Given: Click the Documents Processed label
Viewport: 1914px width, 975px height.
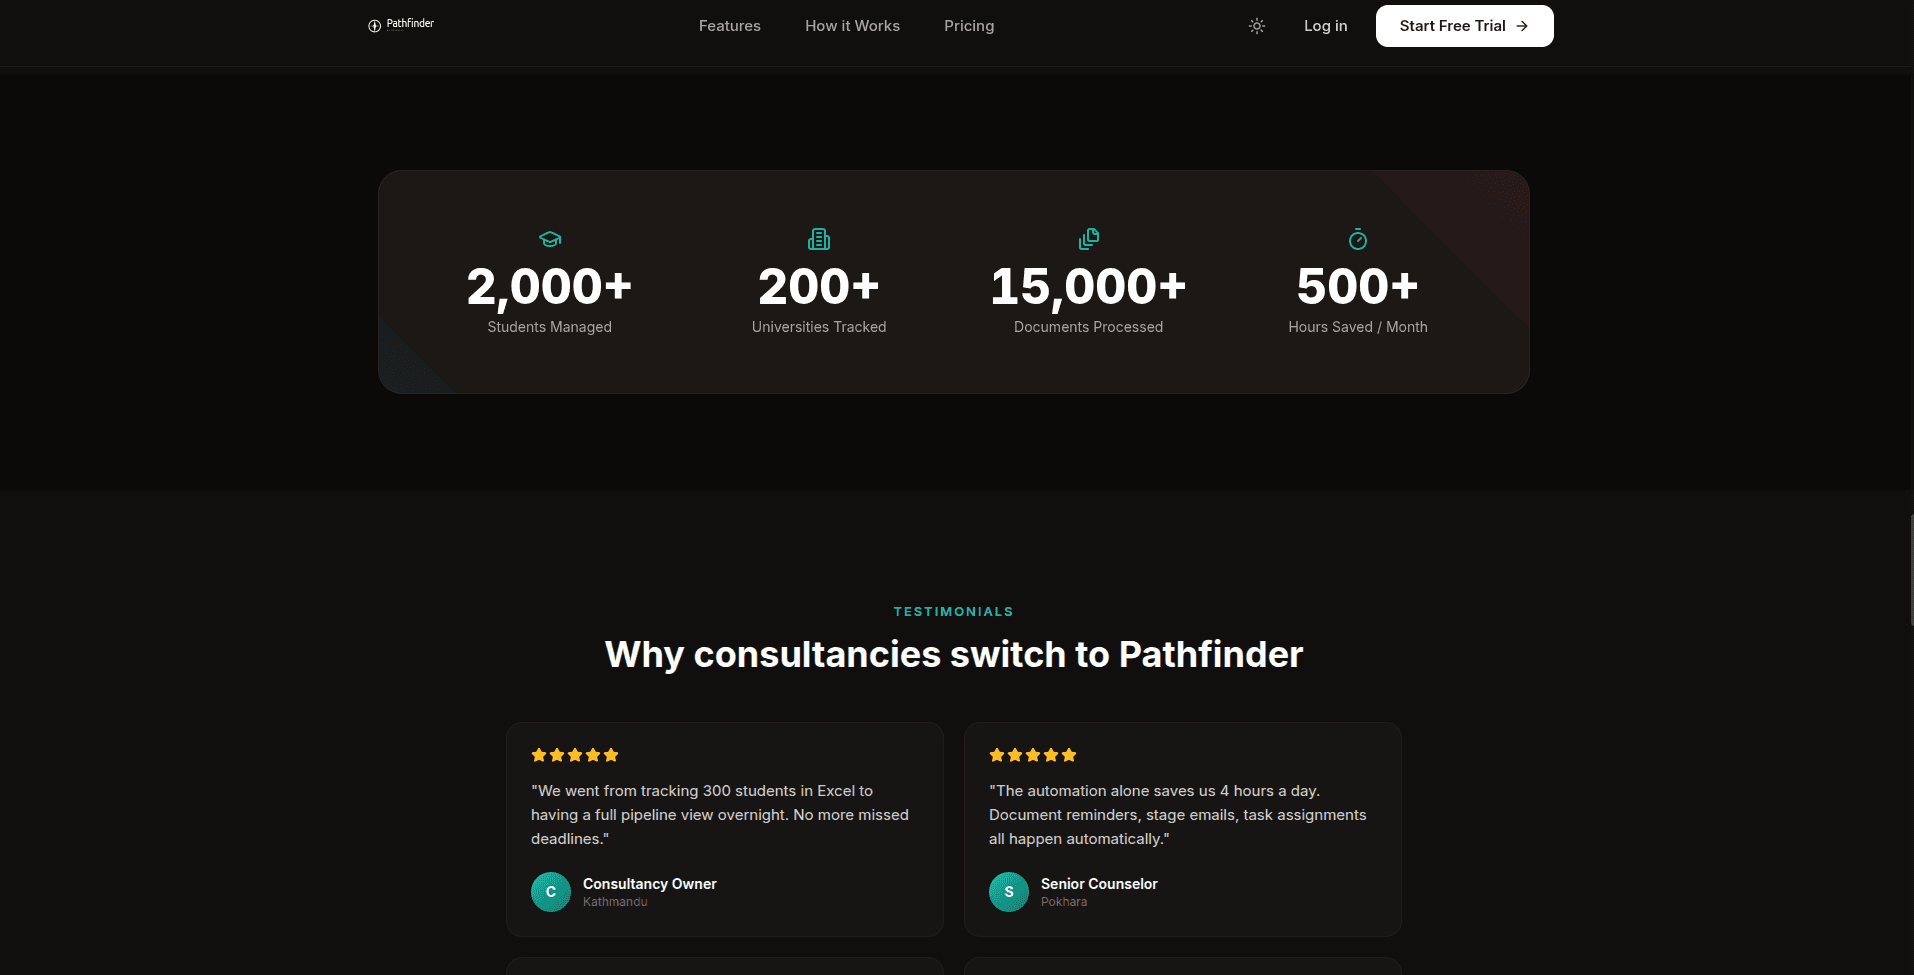Looking at the screenshot, I should (x=1089, y=327).
